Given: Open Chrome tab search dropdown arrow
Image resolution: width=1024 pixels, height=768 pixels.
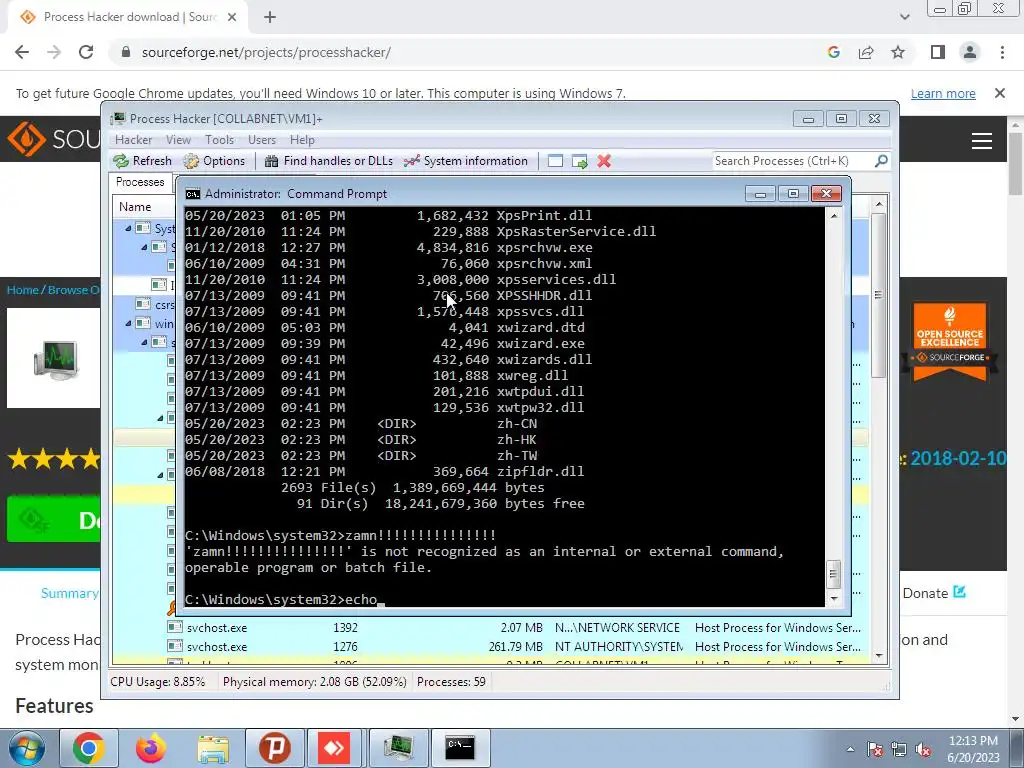Looking at the screenshot, I should [x=904, y=17].
